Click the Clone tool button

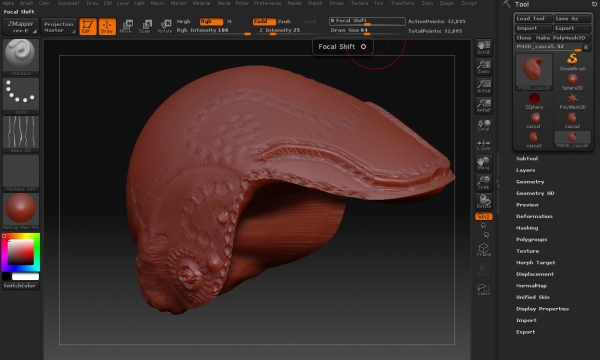tap(524, 38)
